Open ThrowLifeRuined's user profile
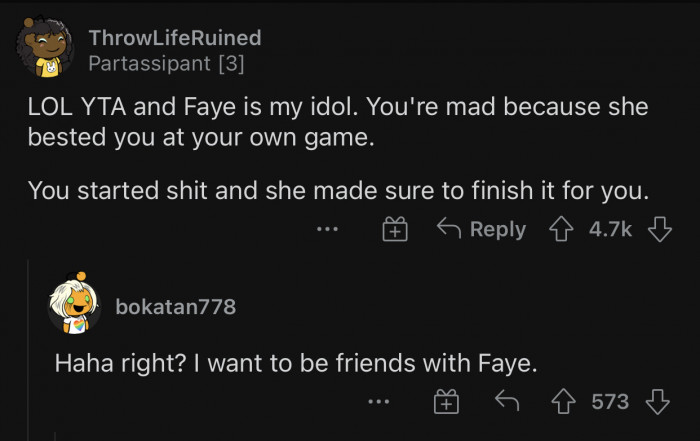Screen dimensions: 700x441 tap(175, 38)
